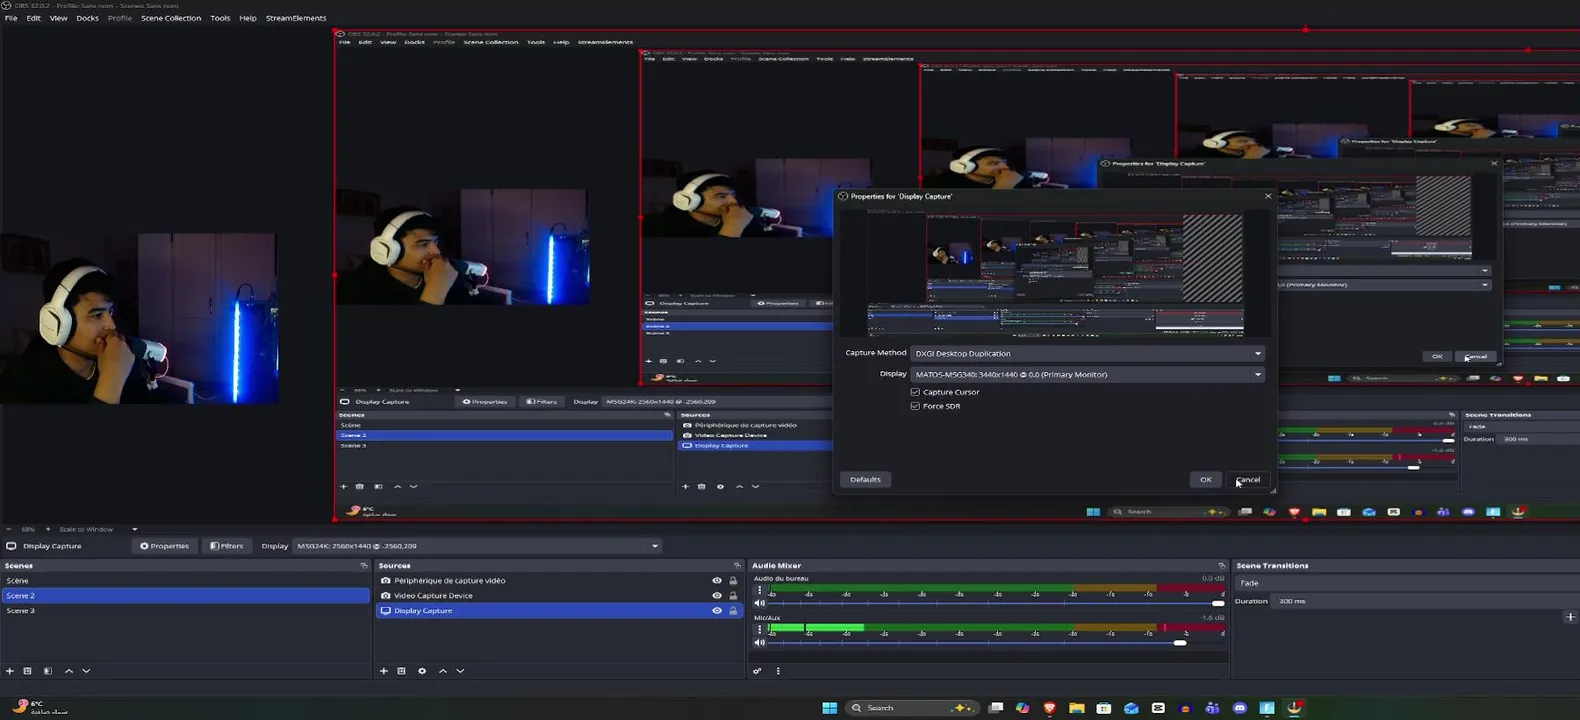Viewport: 1580px width, 720px height.
Task: Lock the Périphérique de capture vidéo source in main Sources
Action: click(x=733, y=581)
